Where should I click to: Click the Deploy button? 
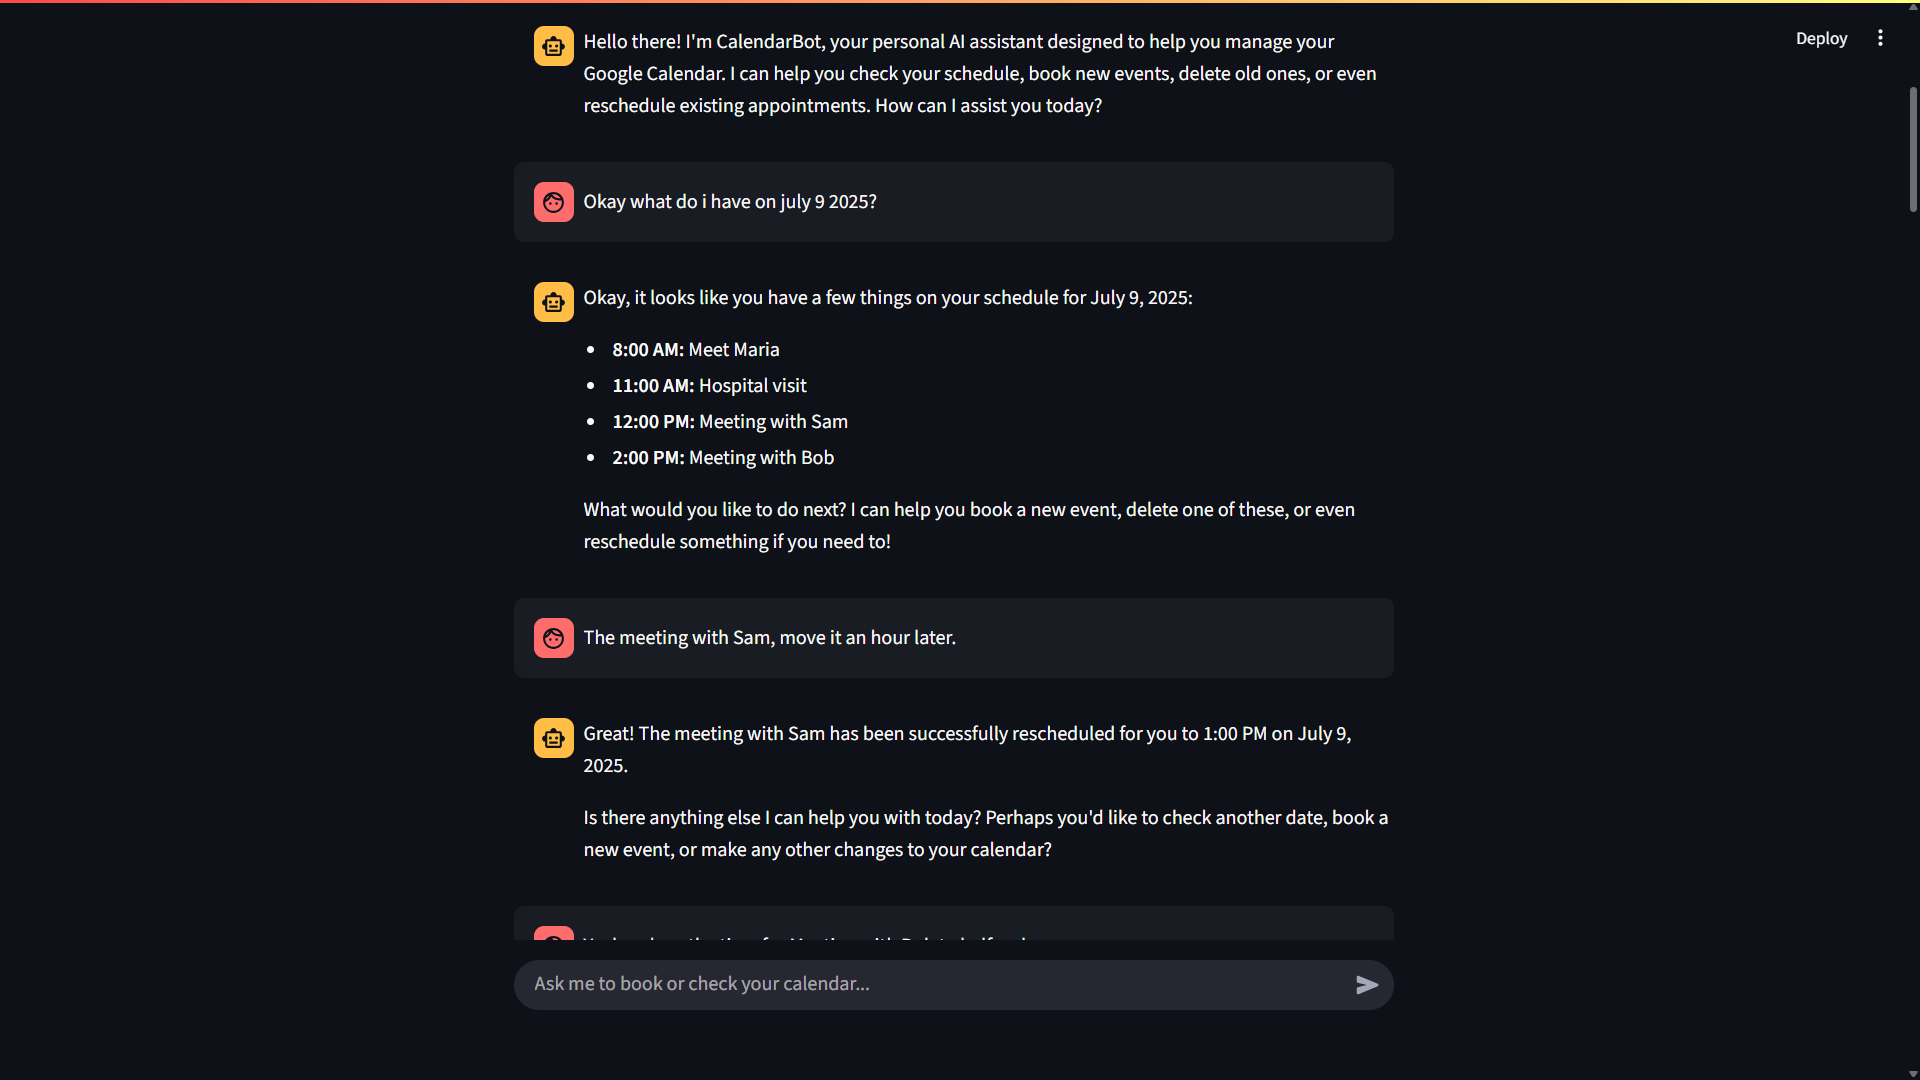1821,38
